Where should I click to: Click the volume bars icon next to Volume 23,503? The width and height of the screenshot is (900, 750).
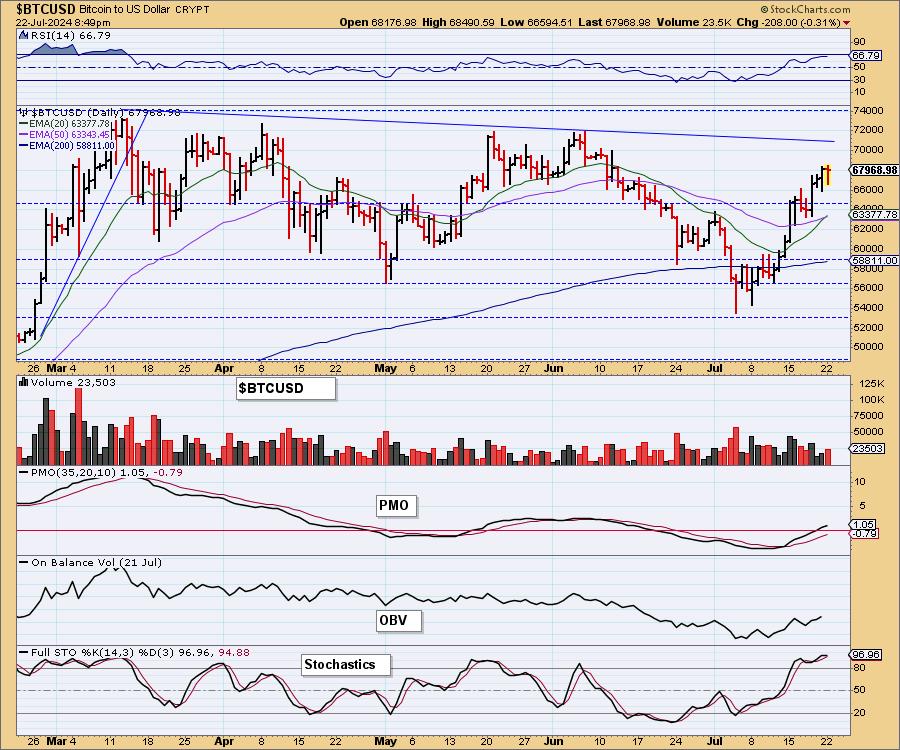(x=24, y=382)
